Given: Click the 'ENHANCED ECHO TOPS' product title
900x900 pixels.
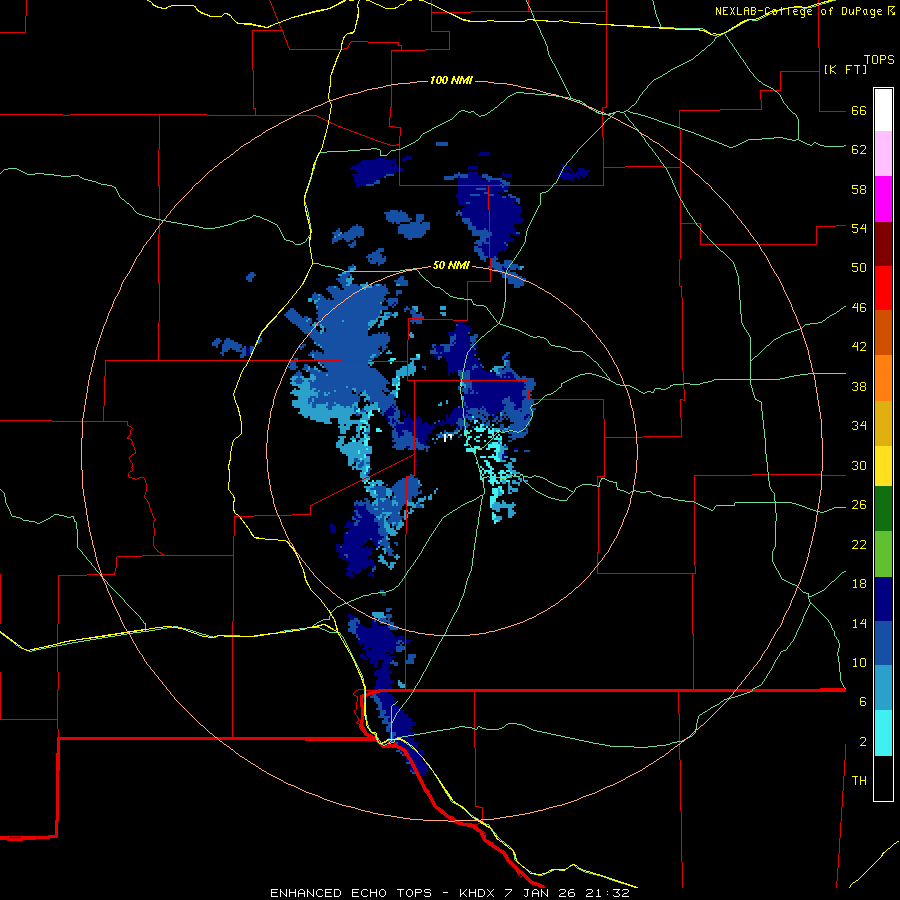Looking at the screenshot, I should pyautogui.click(x=351, y=893).
